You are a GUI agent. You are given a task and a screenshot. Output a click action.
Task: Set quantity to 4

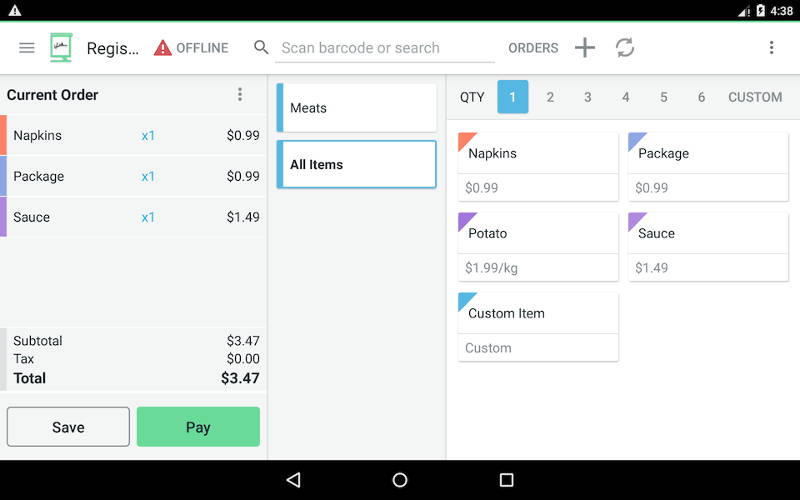coord(626,97)
